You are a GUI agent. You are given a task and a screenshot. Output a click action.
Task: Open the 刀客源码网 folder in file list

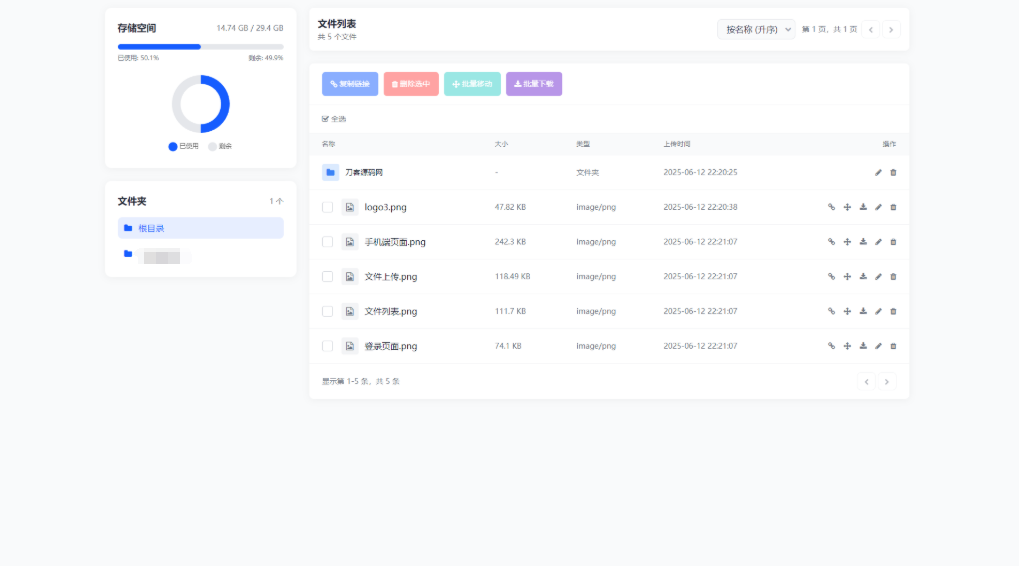tap(364, 172)
